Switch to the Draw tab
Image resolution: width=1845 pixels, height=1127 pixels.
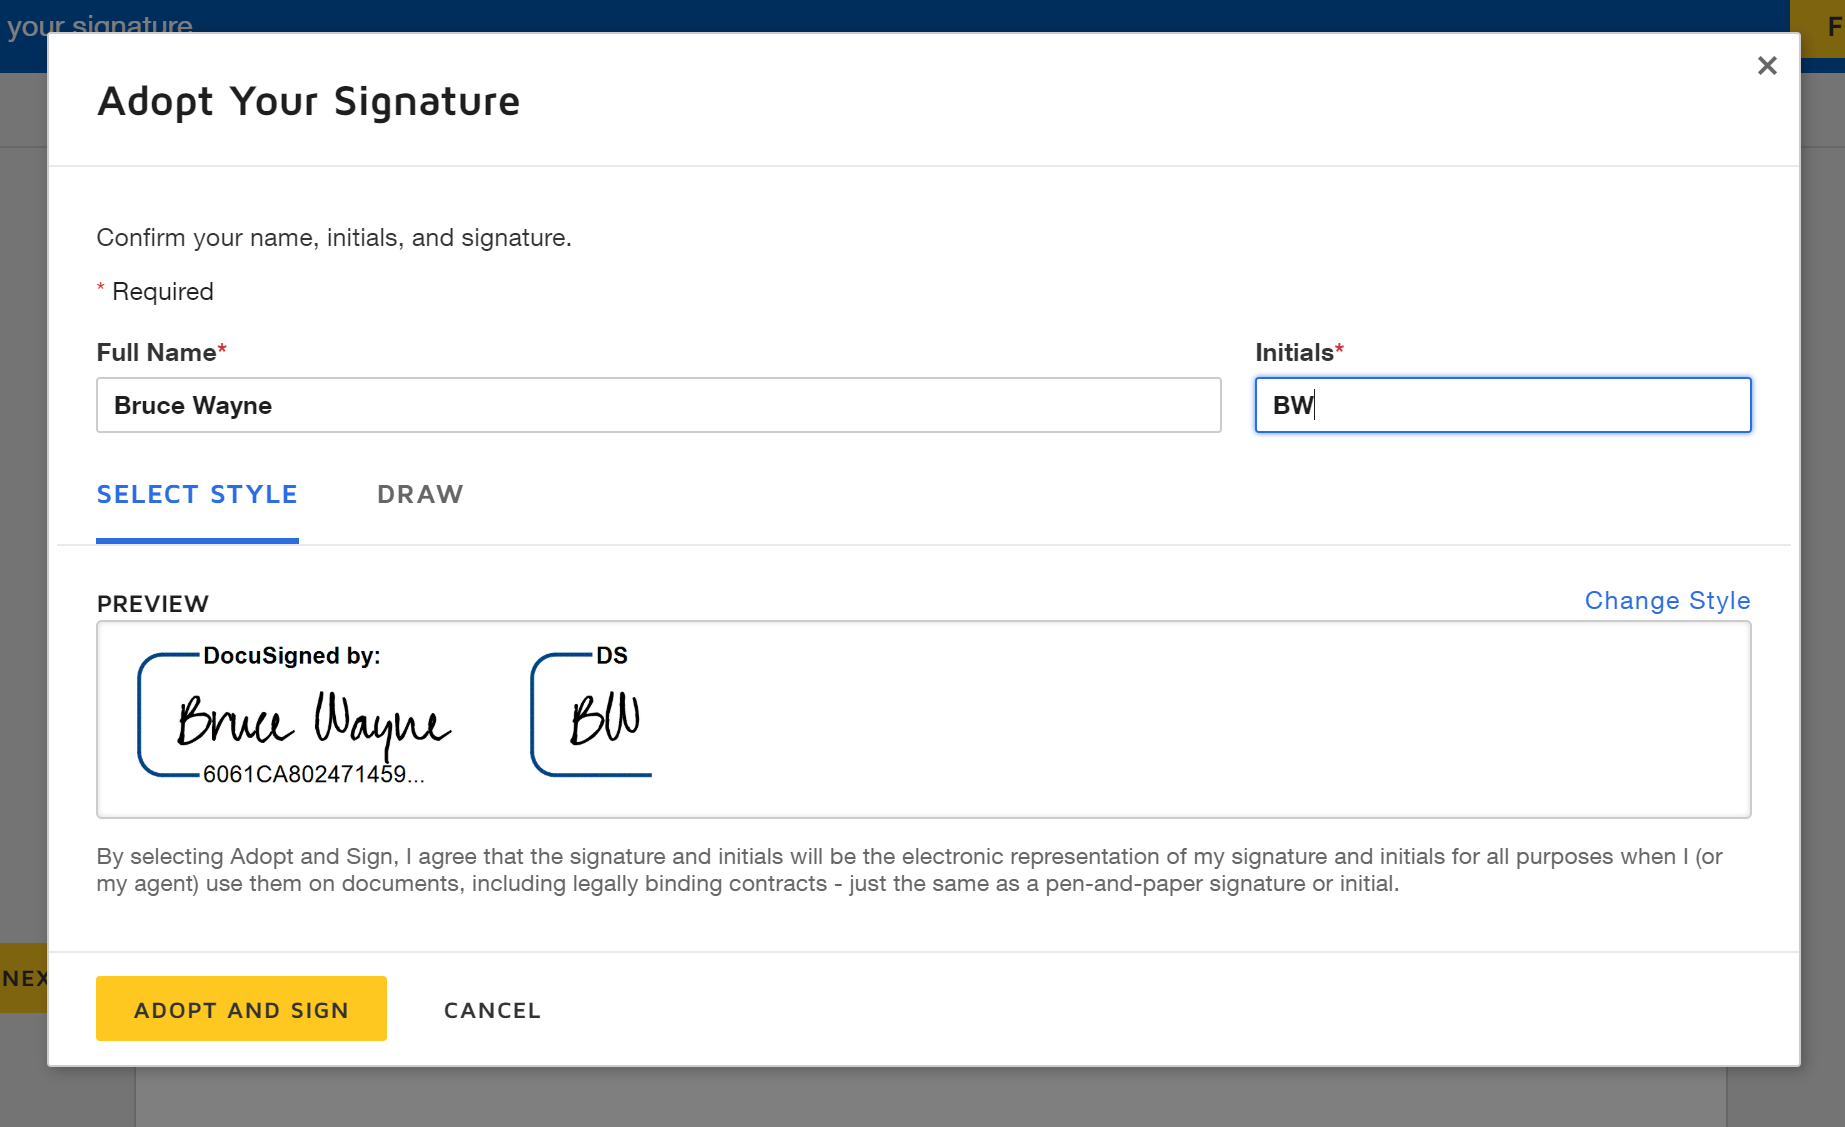[420, 495]
